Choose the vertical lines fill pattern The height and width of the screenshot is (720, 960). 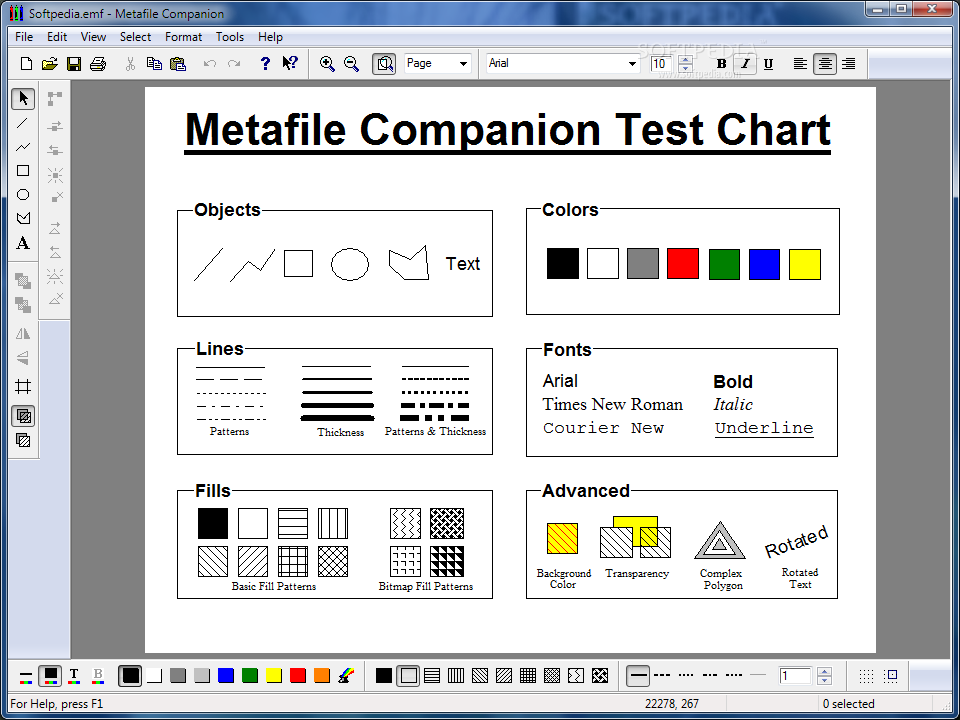tap(456, 675)
